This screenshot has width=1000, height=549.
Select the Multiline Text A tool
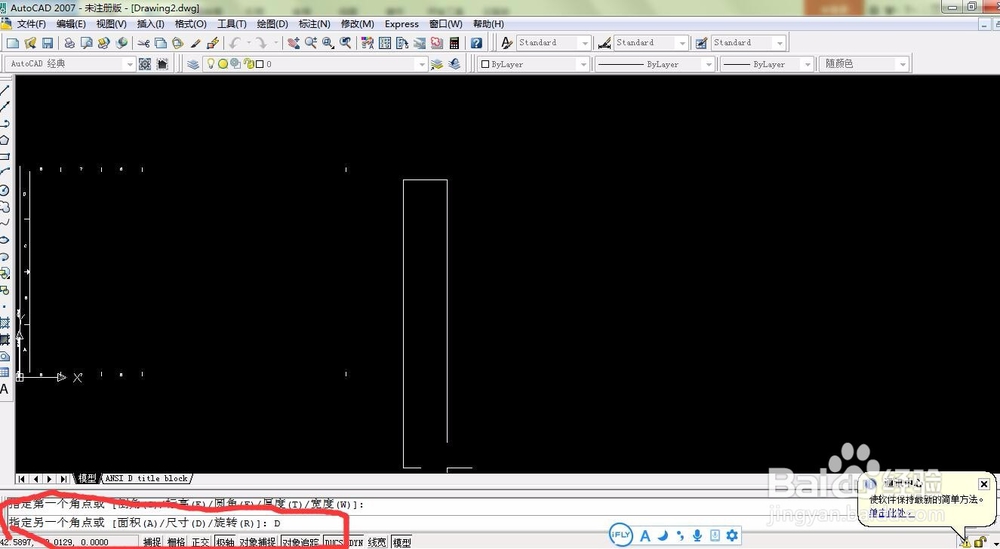pos(4,389)
